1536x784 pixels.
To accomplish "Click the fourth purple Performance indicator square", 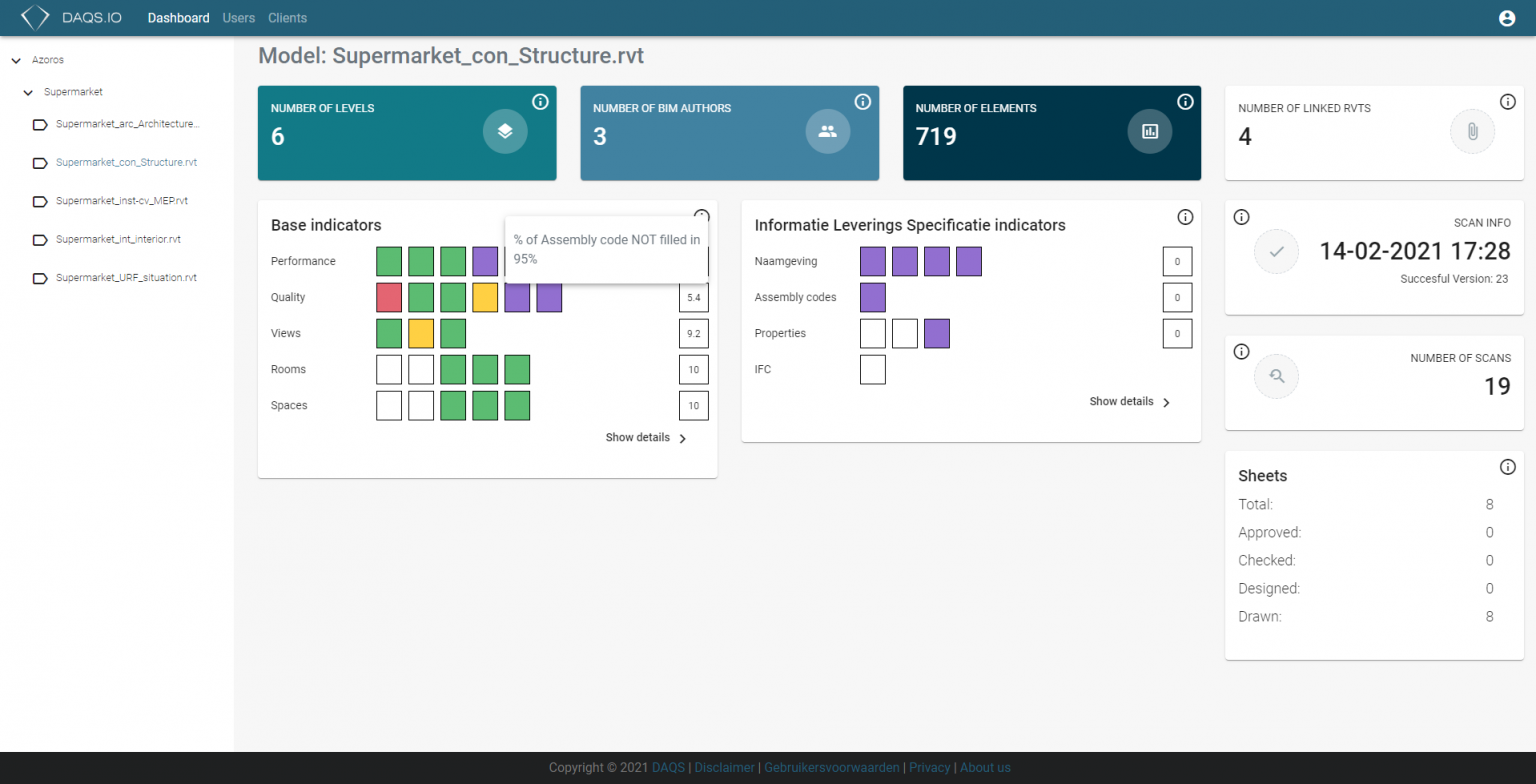I will coord(485,261).
